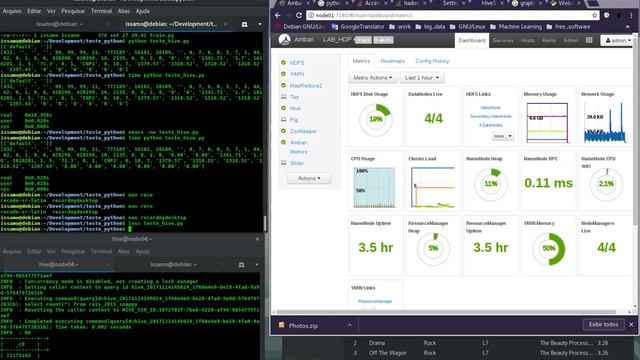Open Terminal menu in hive@node04 terminal
The image size is (640, 360).
[101, 251]
